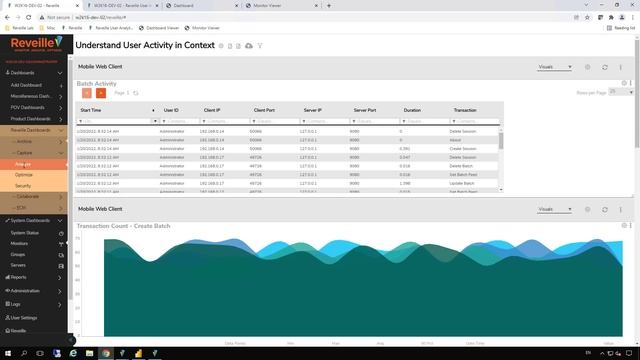640x360 pixels.
Task: Switch to the Dashboard browser tab
Action: point(202,6)
